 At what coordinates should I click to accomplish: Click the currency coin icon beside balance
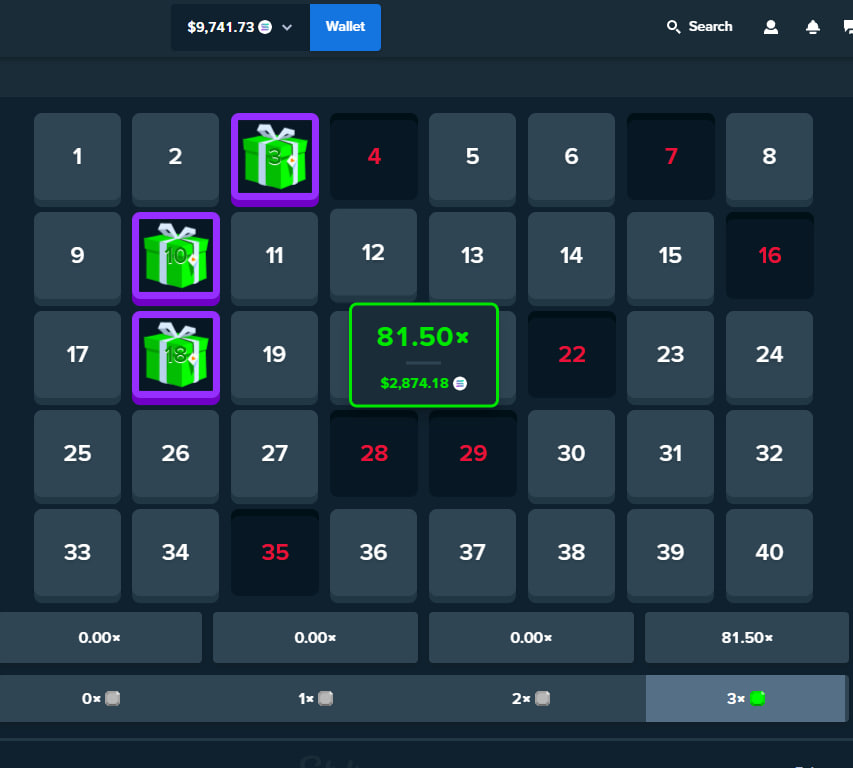tap(265, 27)
